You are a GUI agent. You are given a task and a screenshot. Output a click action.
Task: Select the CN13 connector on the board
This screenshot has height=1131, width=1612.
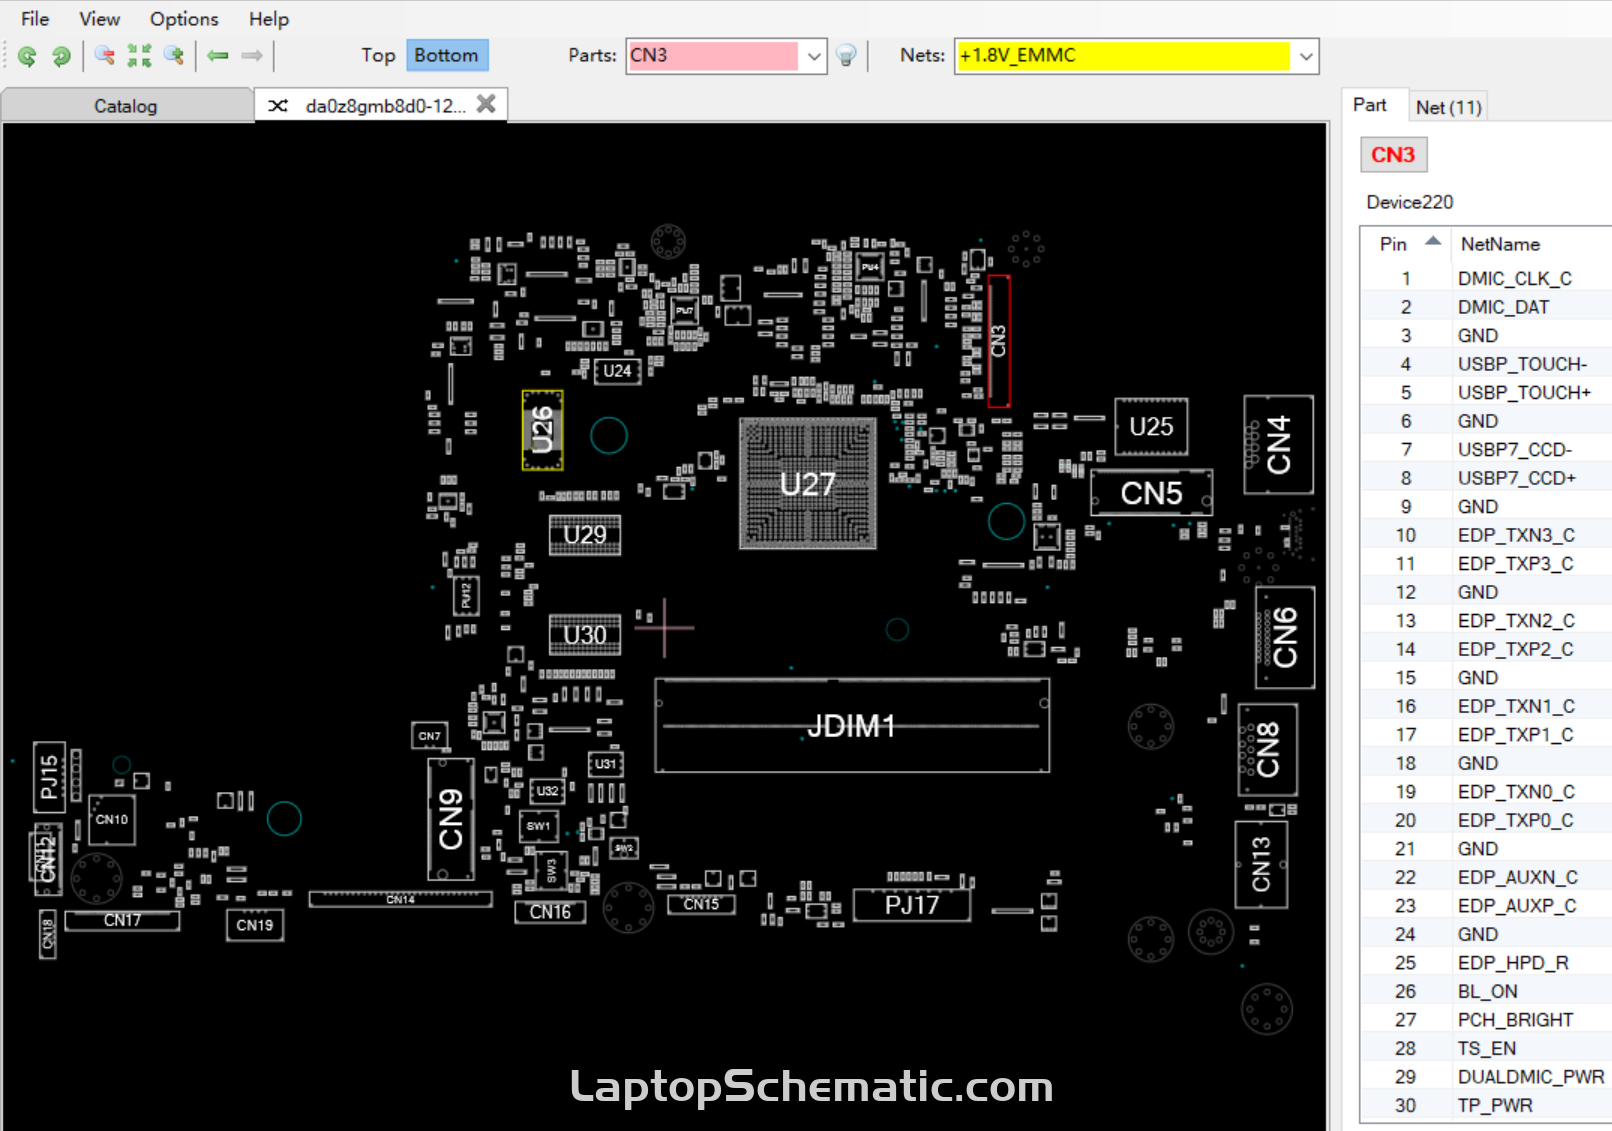tap(1261, 865)
